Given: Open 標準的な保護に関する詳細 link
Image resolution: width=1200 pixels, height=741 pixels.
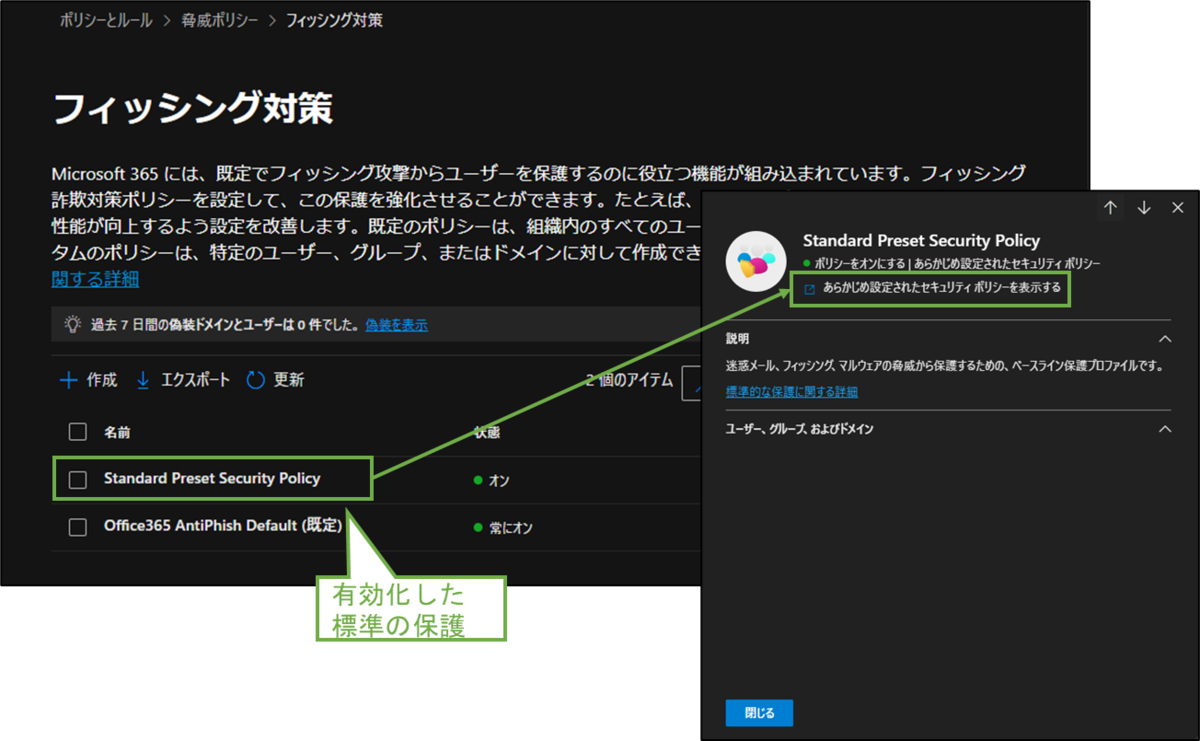Looking at the screenshot, I should tap(792, 392).
